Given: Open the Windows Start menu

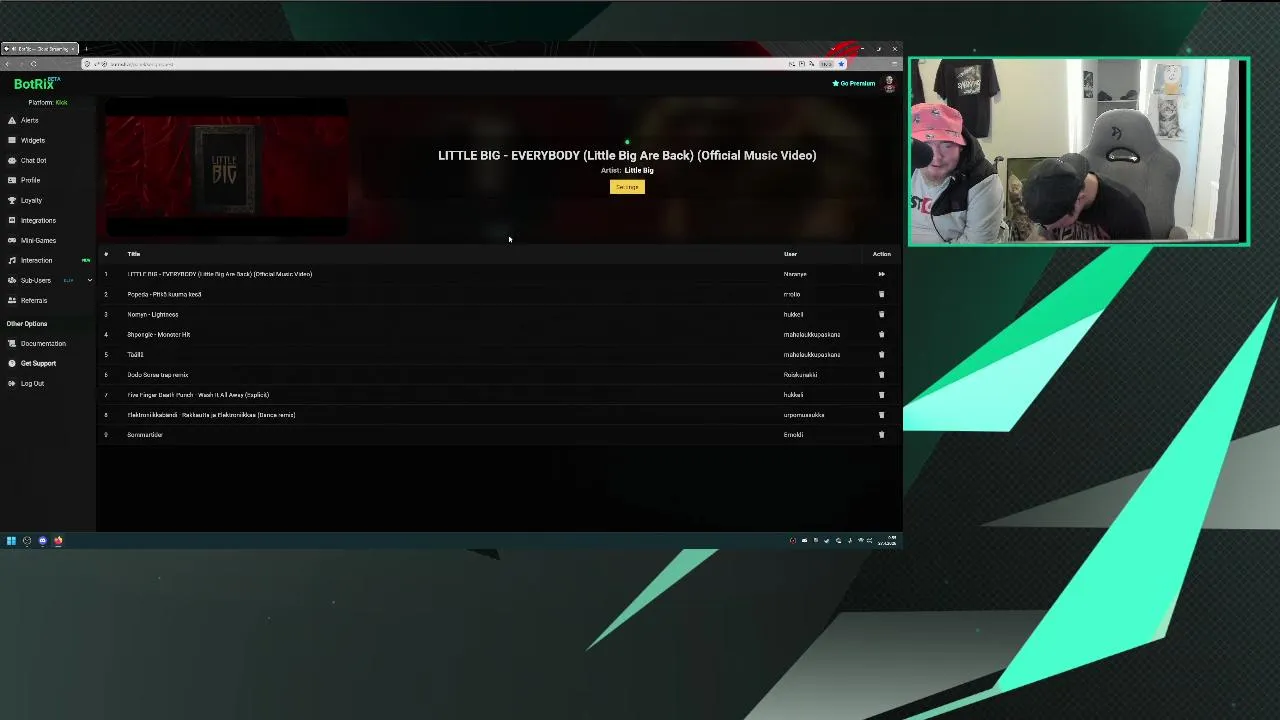Looking at the screenshot, I should pos(11,541).
